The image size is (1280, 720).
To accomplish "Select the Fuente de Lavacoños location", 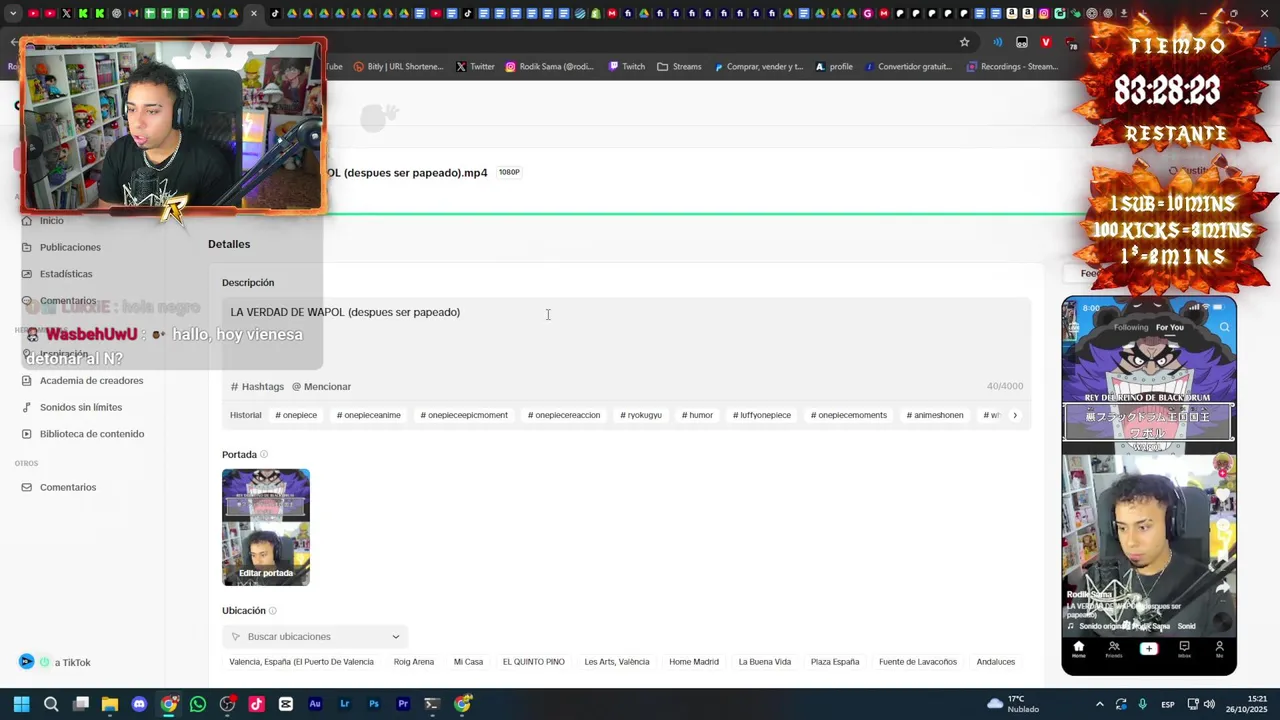I will click(x=918, y=662).
